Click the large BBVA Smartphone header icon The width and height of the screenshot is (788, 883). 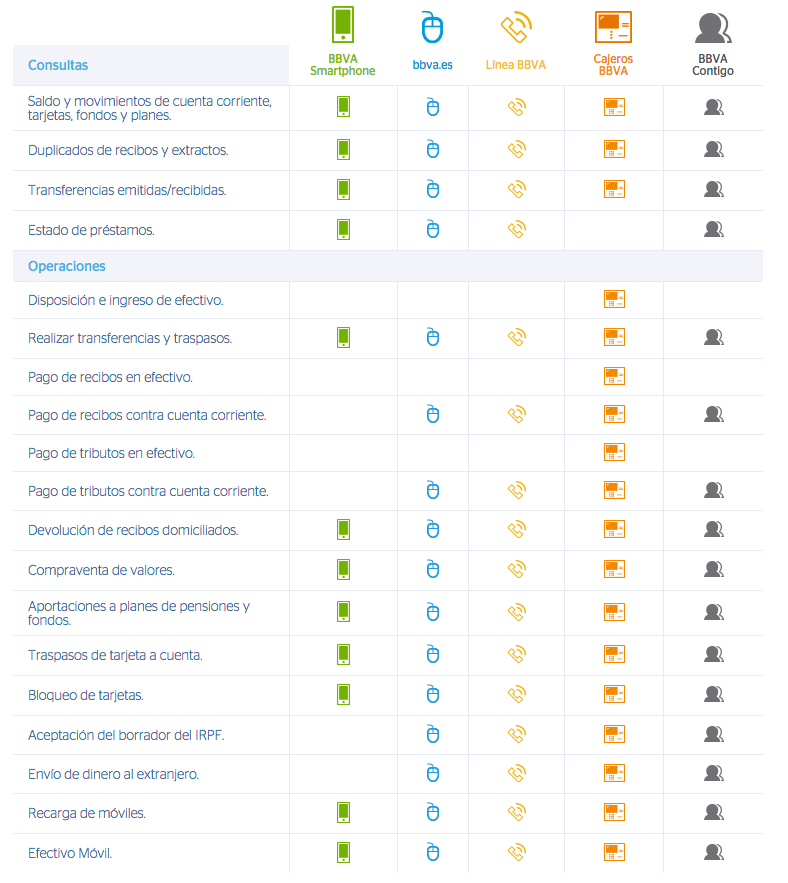pos(343,25)
